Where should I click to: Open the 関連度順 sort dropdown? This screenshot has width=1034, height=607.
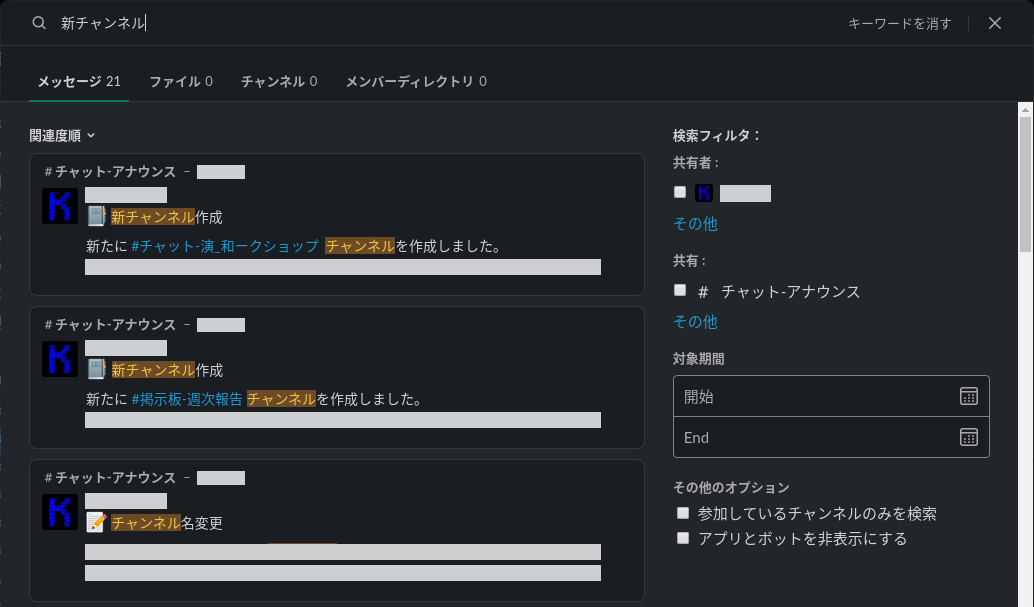point(58,134)
